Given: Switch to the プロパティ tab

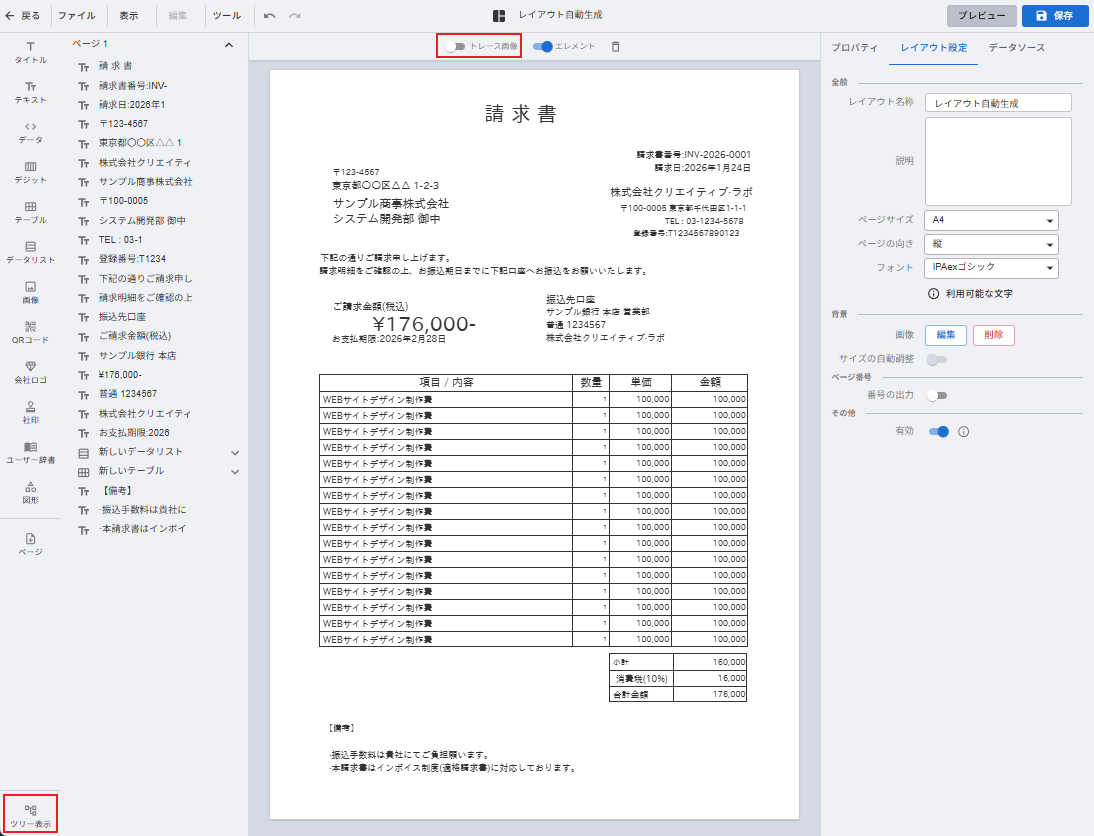Looking at the screenshot, I should pyautogui.click(x=854, y=48).
